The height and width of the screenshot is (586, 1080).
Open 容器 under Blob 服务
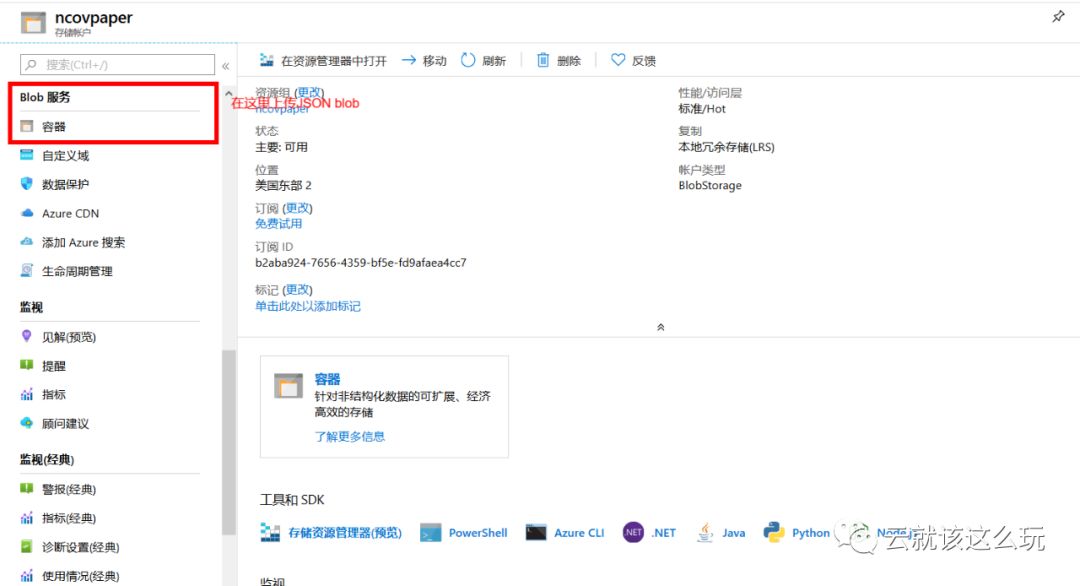[54, 127]
